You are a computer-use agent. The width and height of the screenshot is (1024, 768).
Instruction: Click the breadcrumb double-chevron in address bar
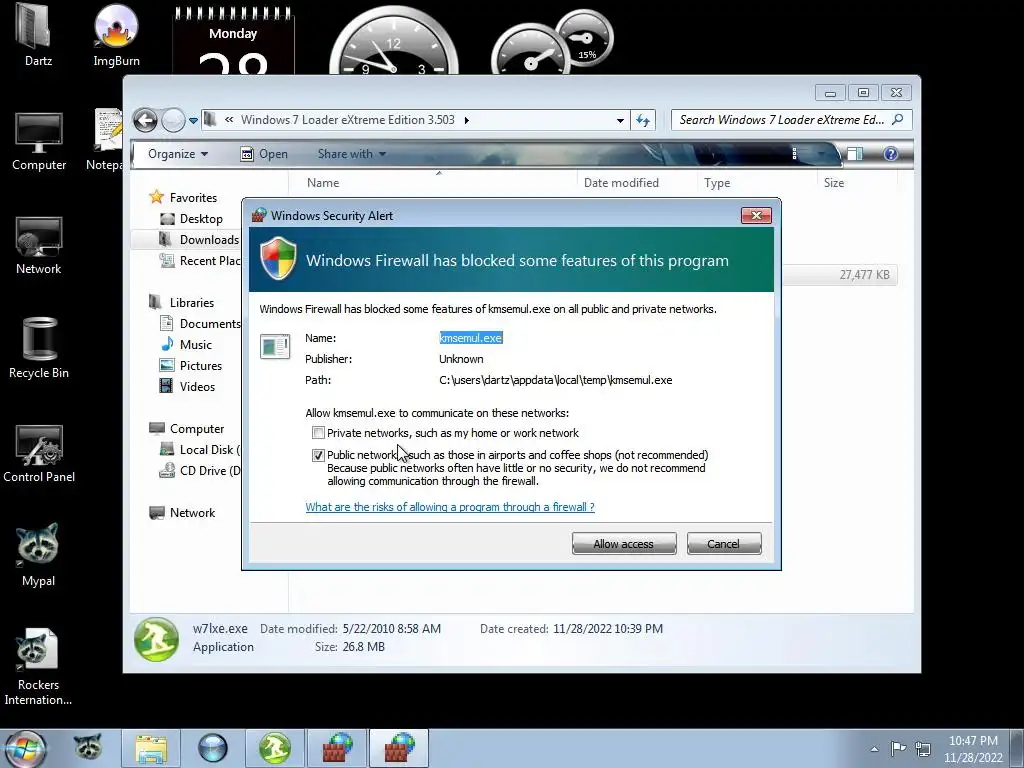click(229, 120)
